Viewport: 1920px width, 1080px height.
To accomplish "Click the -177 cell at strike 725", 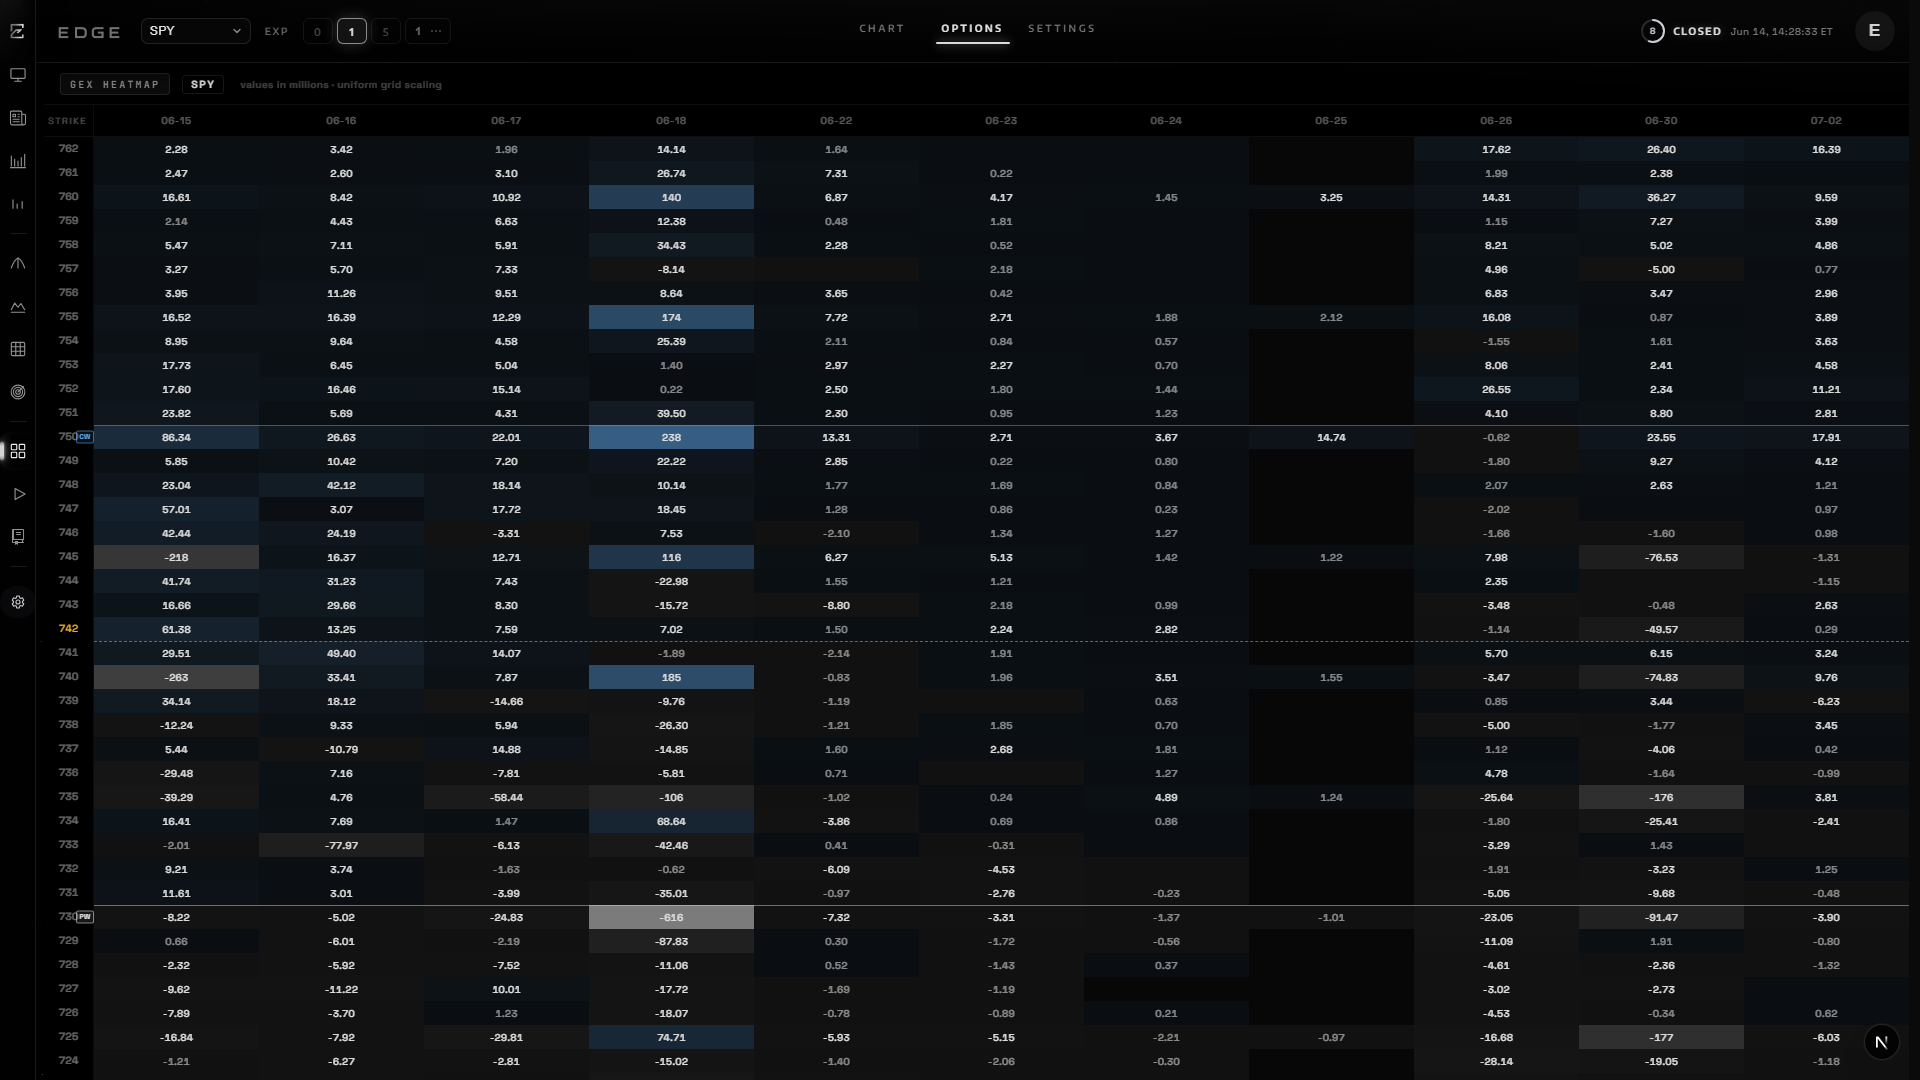I will pos(1661,1037).
